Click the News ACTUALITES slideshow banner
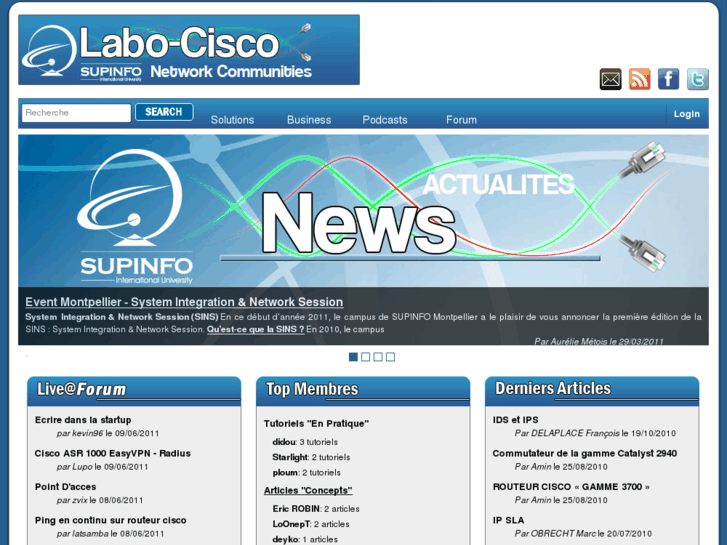Screen dimensions: 727x545 [x=364, y=211]
